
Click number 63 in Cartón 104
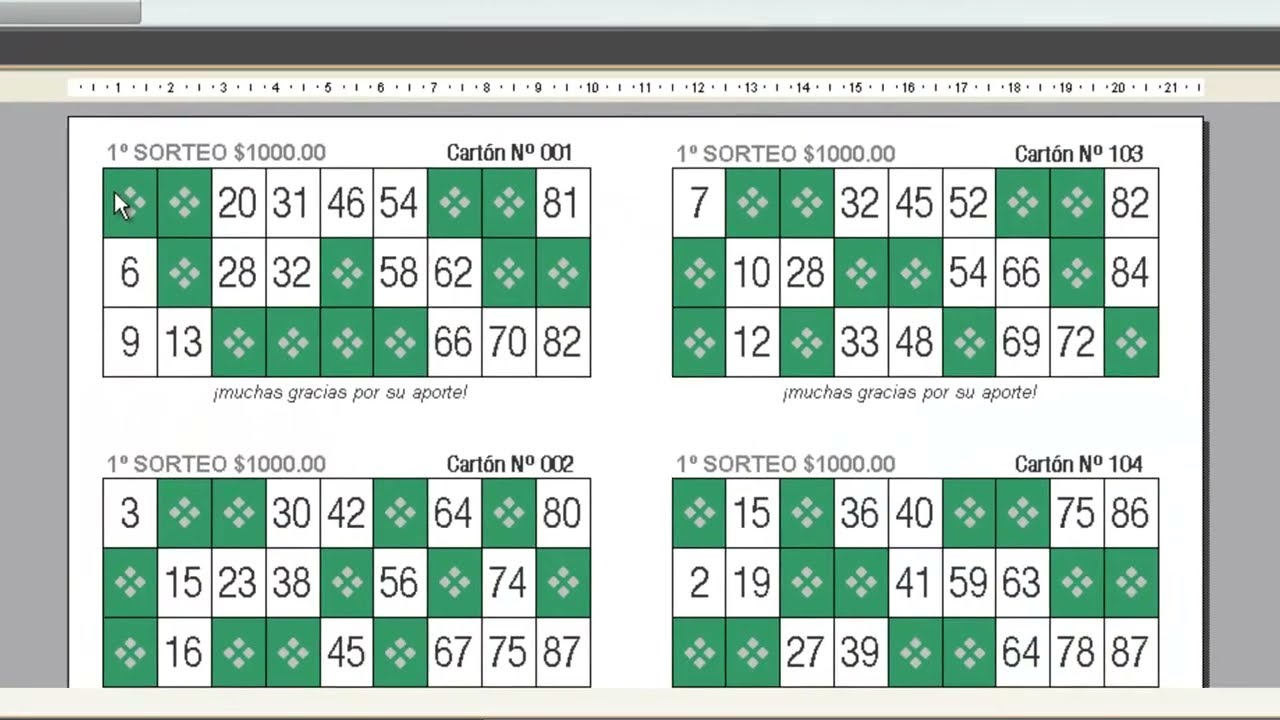(x=1023, y=582)
